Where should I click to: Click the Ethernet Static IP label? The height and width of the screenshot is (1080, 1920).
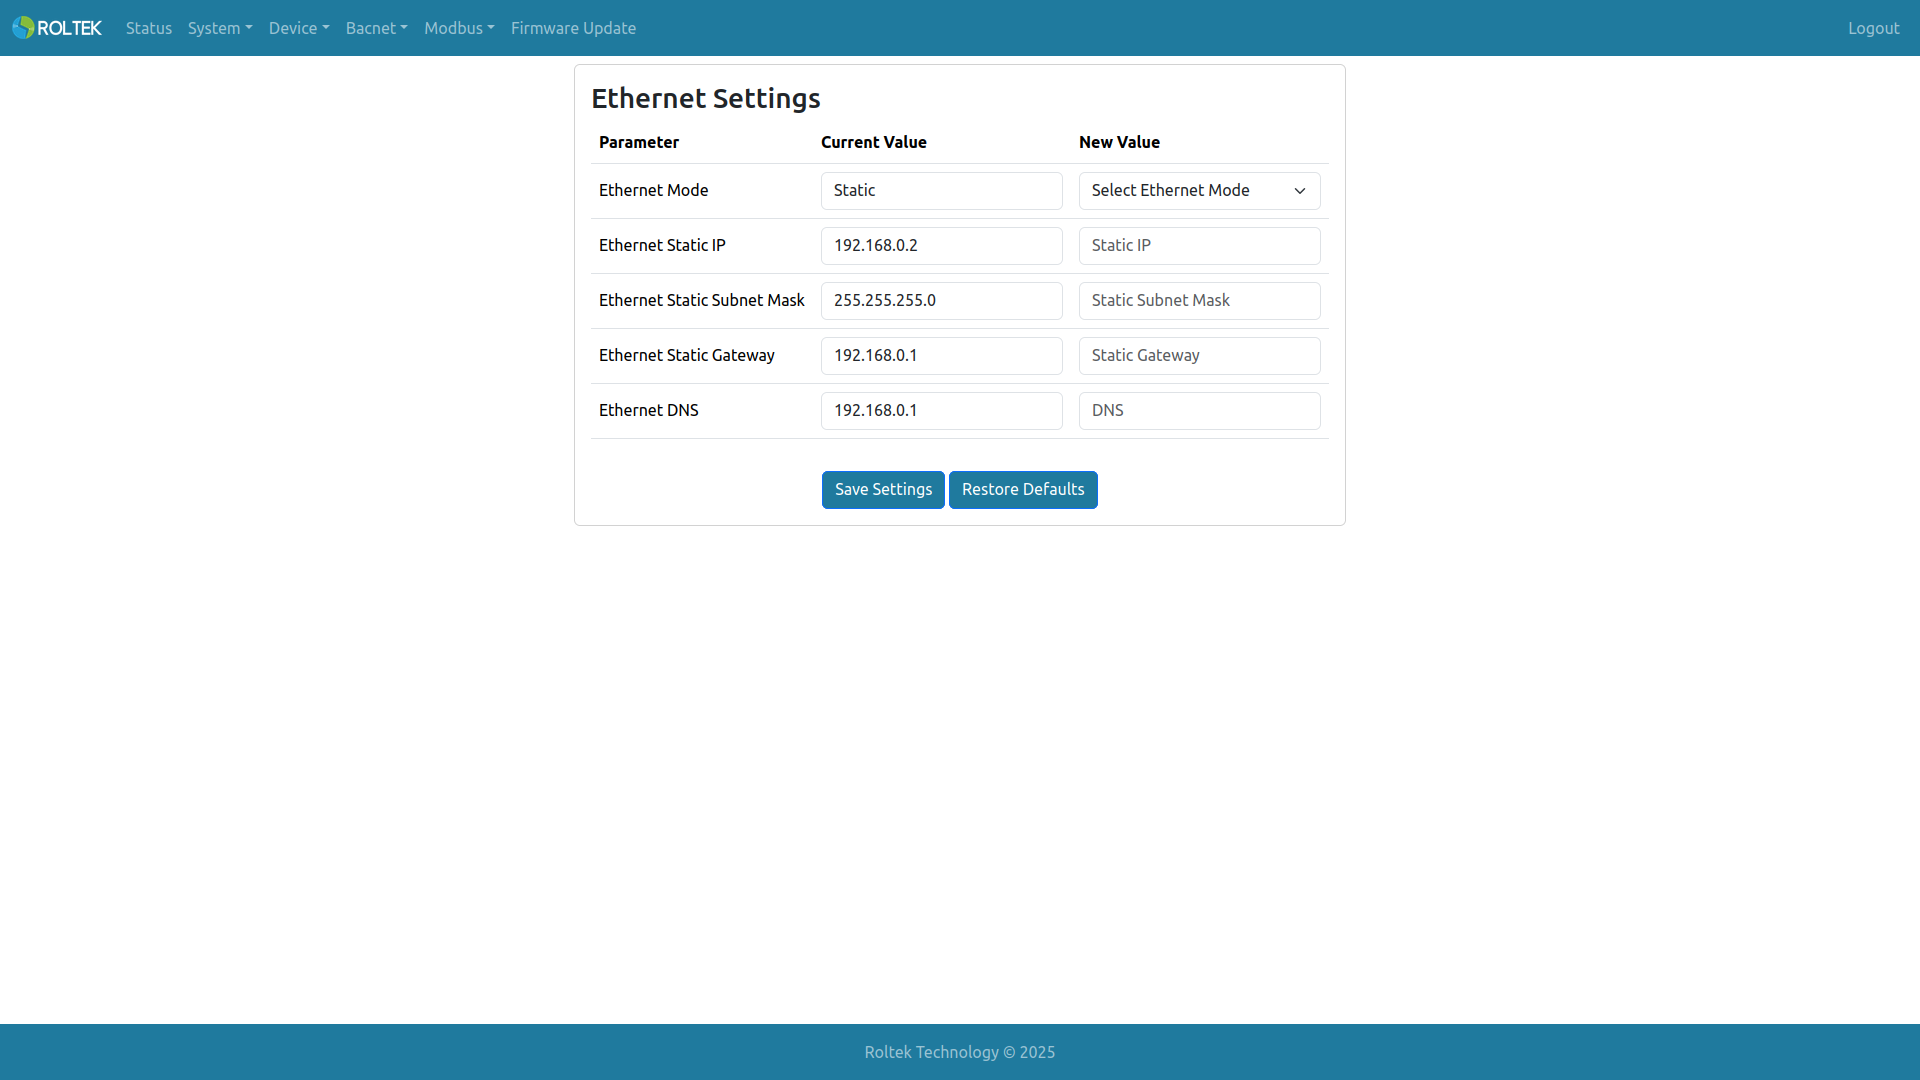click(x=662, y=245)
